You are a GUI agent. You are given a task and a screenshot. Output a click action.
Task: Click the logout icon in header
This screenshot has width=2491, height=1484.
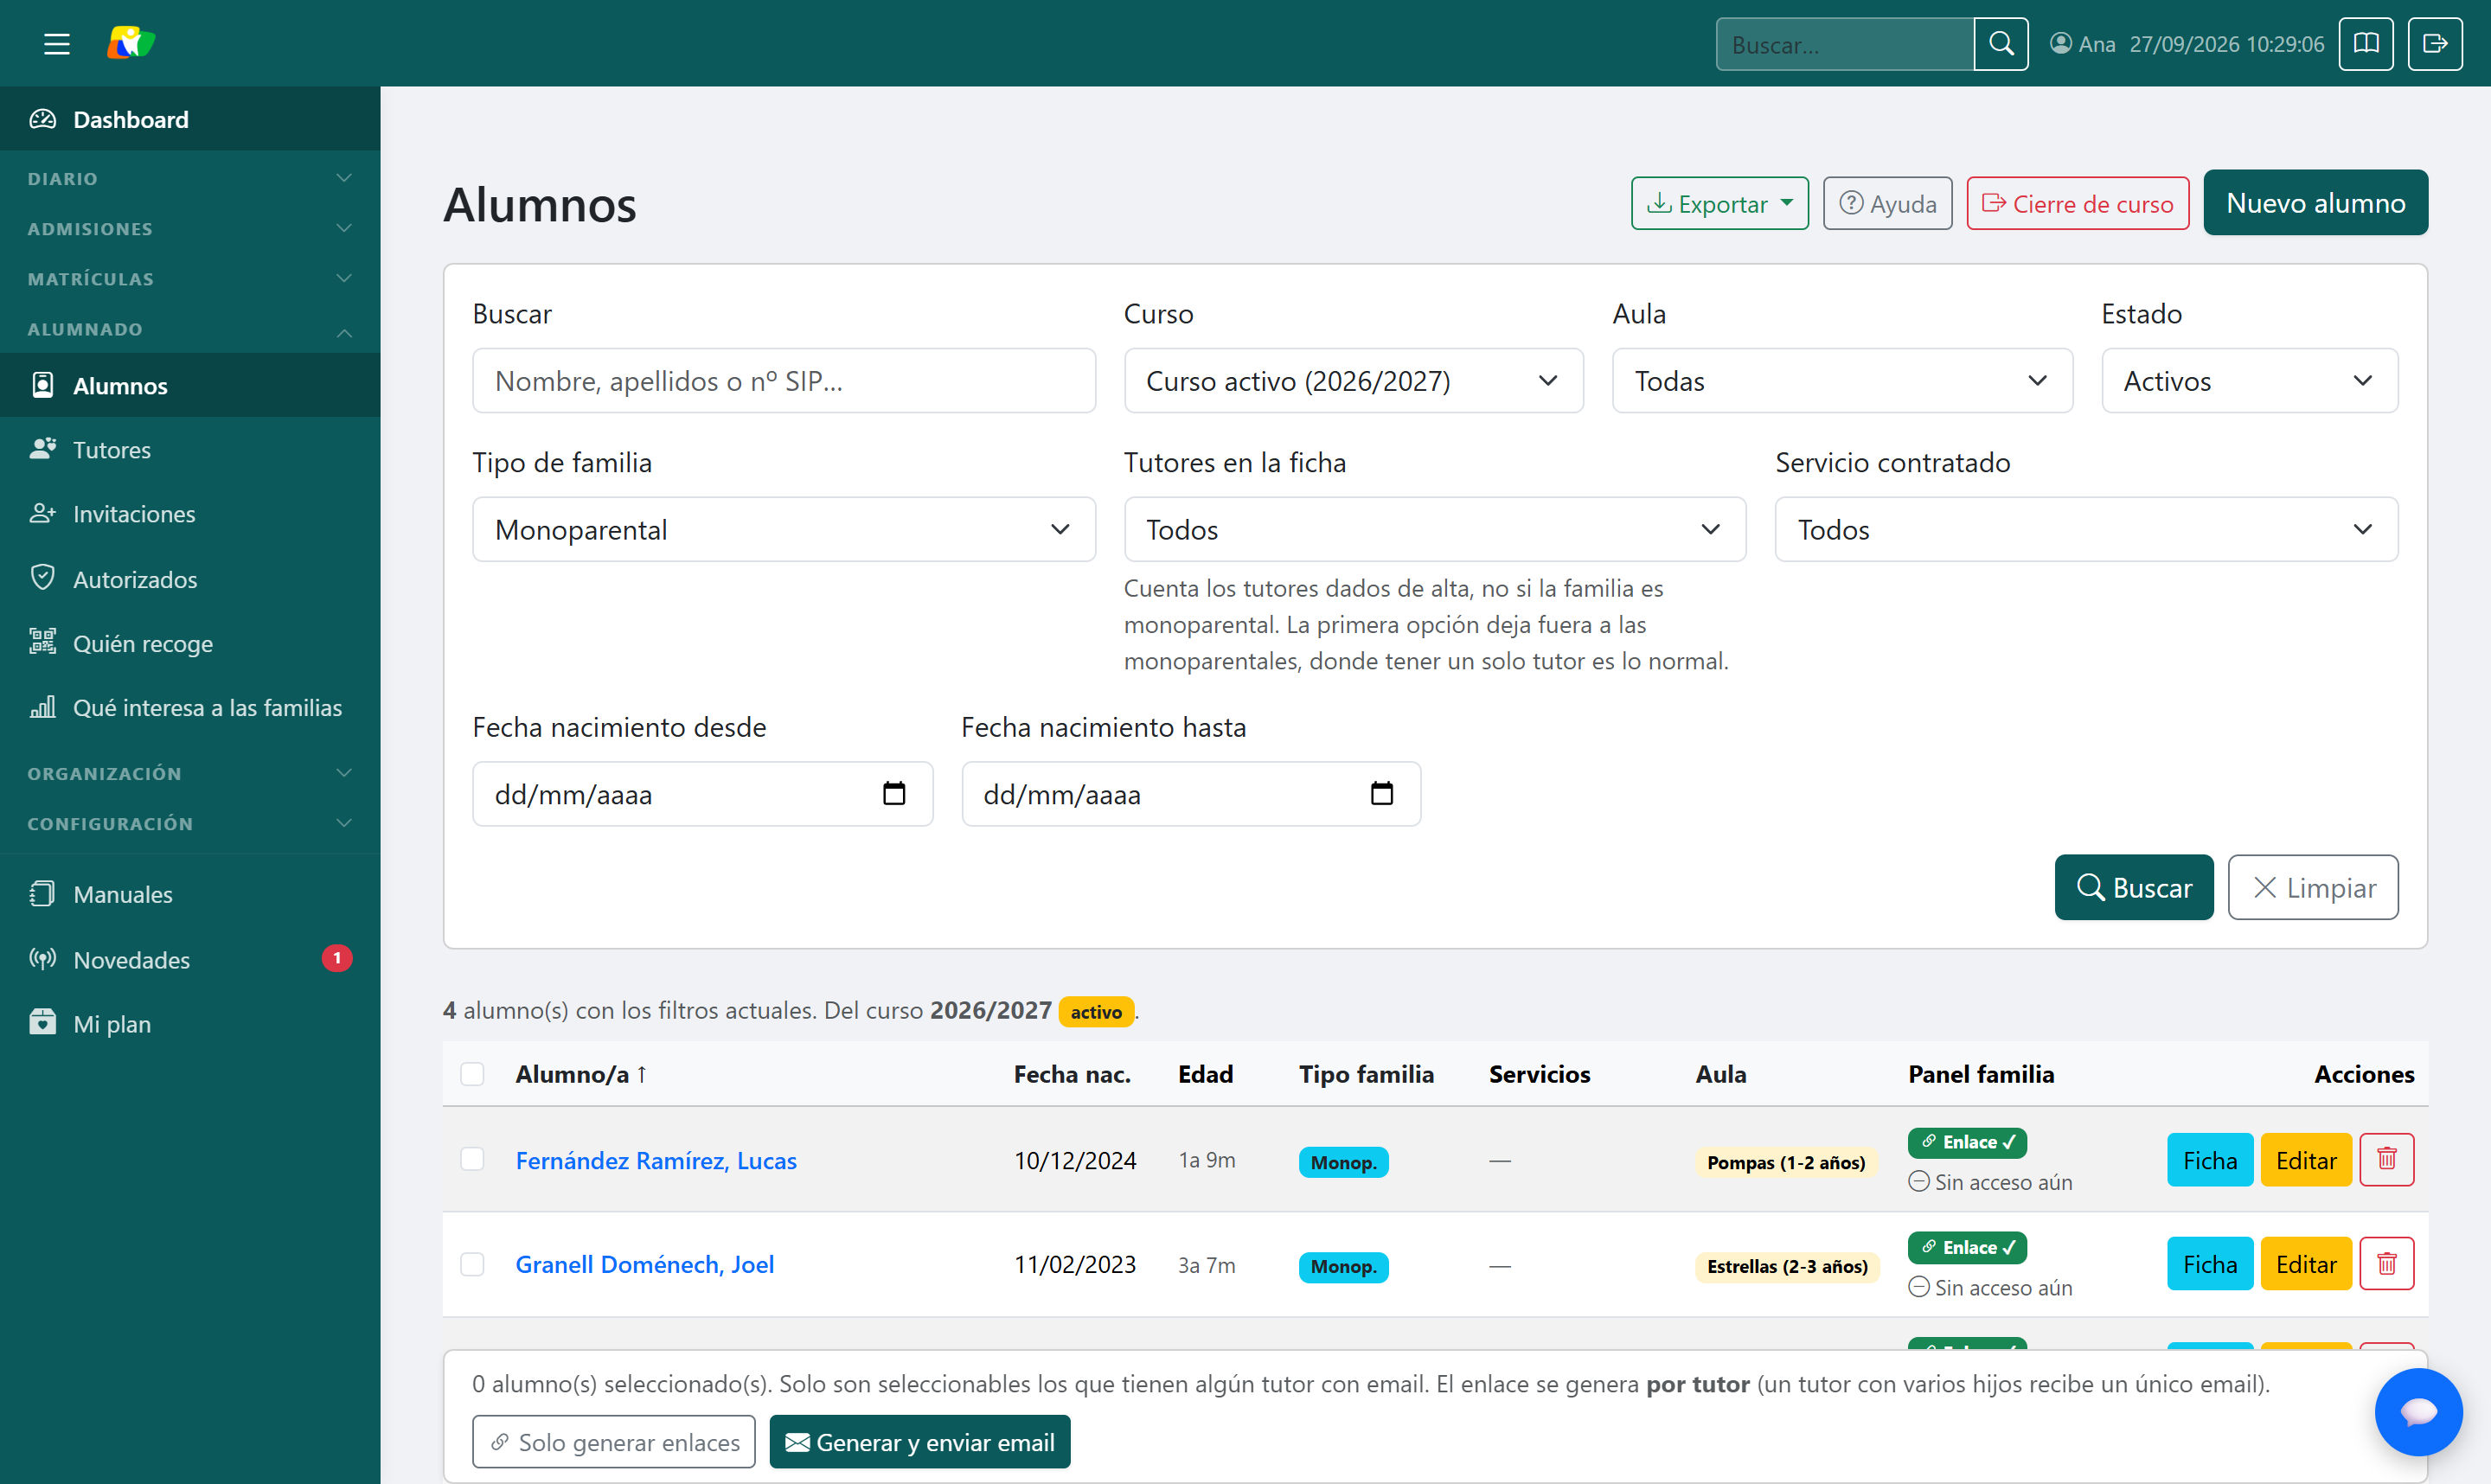point(2434,44)
